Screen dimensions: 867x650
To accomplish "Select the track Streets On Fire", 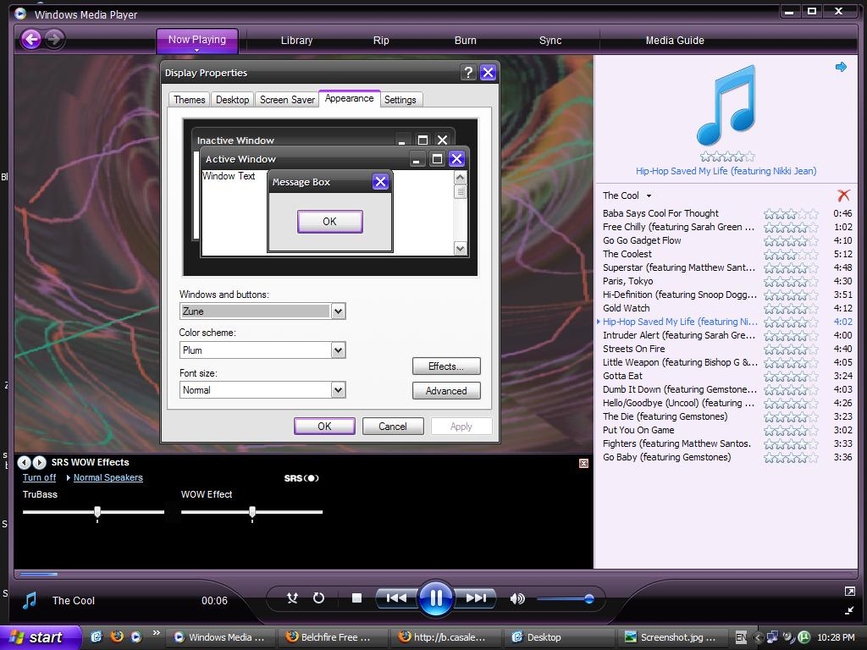I will pos(634,349).
